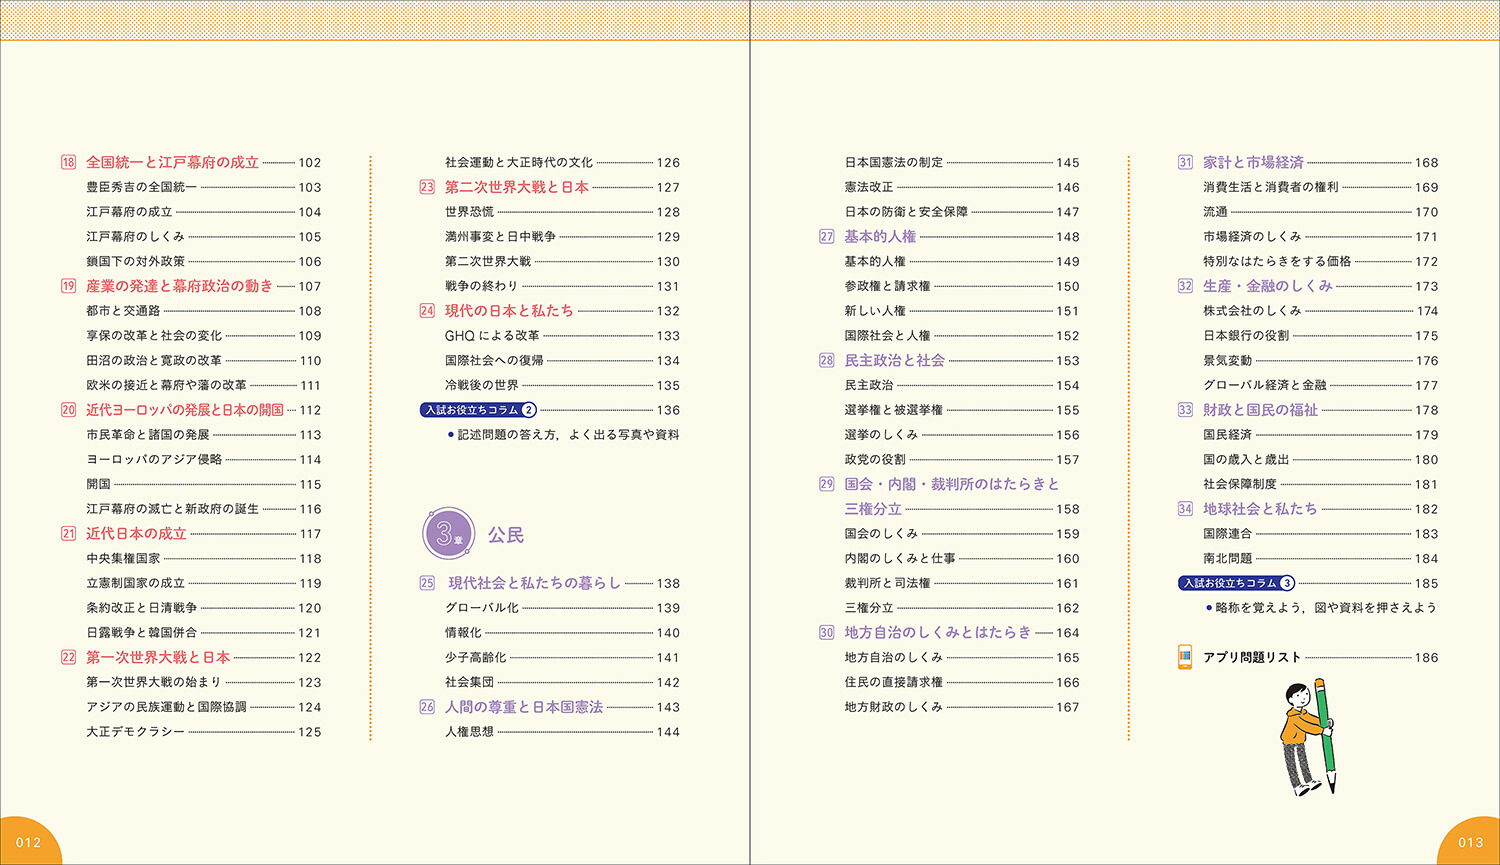This screenshot has height=865, width=1500.
Task: Click the page number circle 013
Action: pyautogui.click(x=1472, y=843)
